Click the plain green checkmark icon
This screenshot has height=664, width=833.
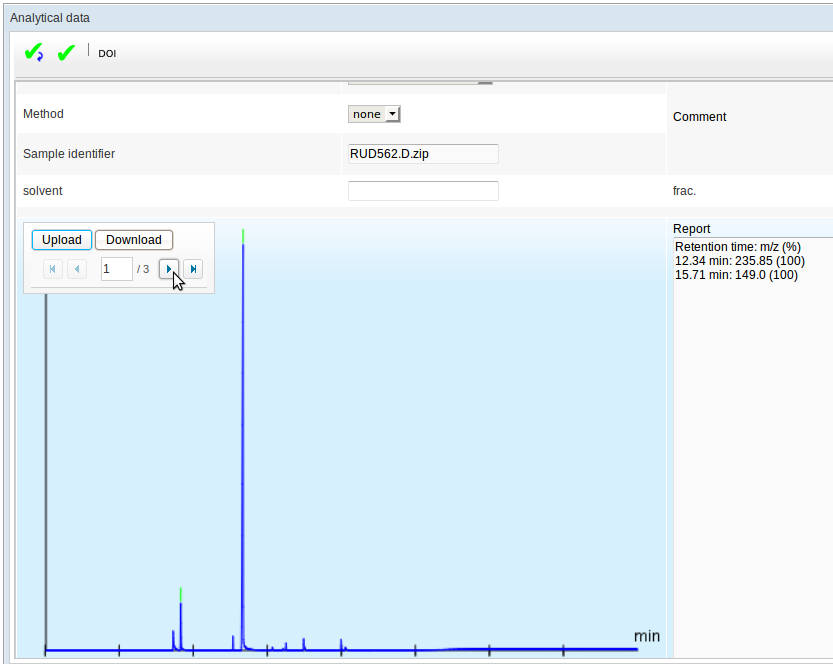[x=66, y=53]
